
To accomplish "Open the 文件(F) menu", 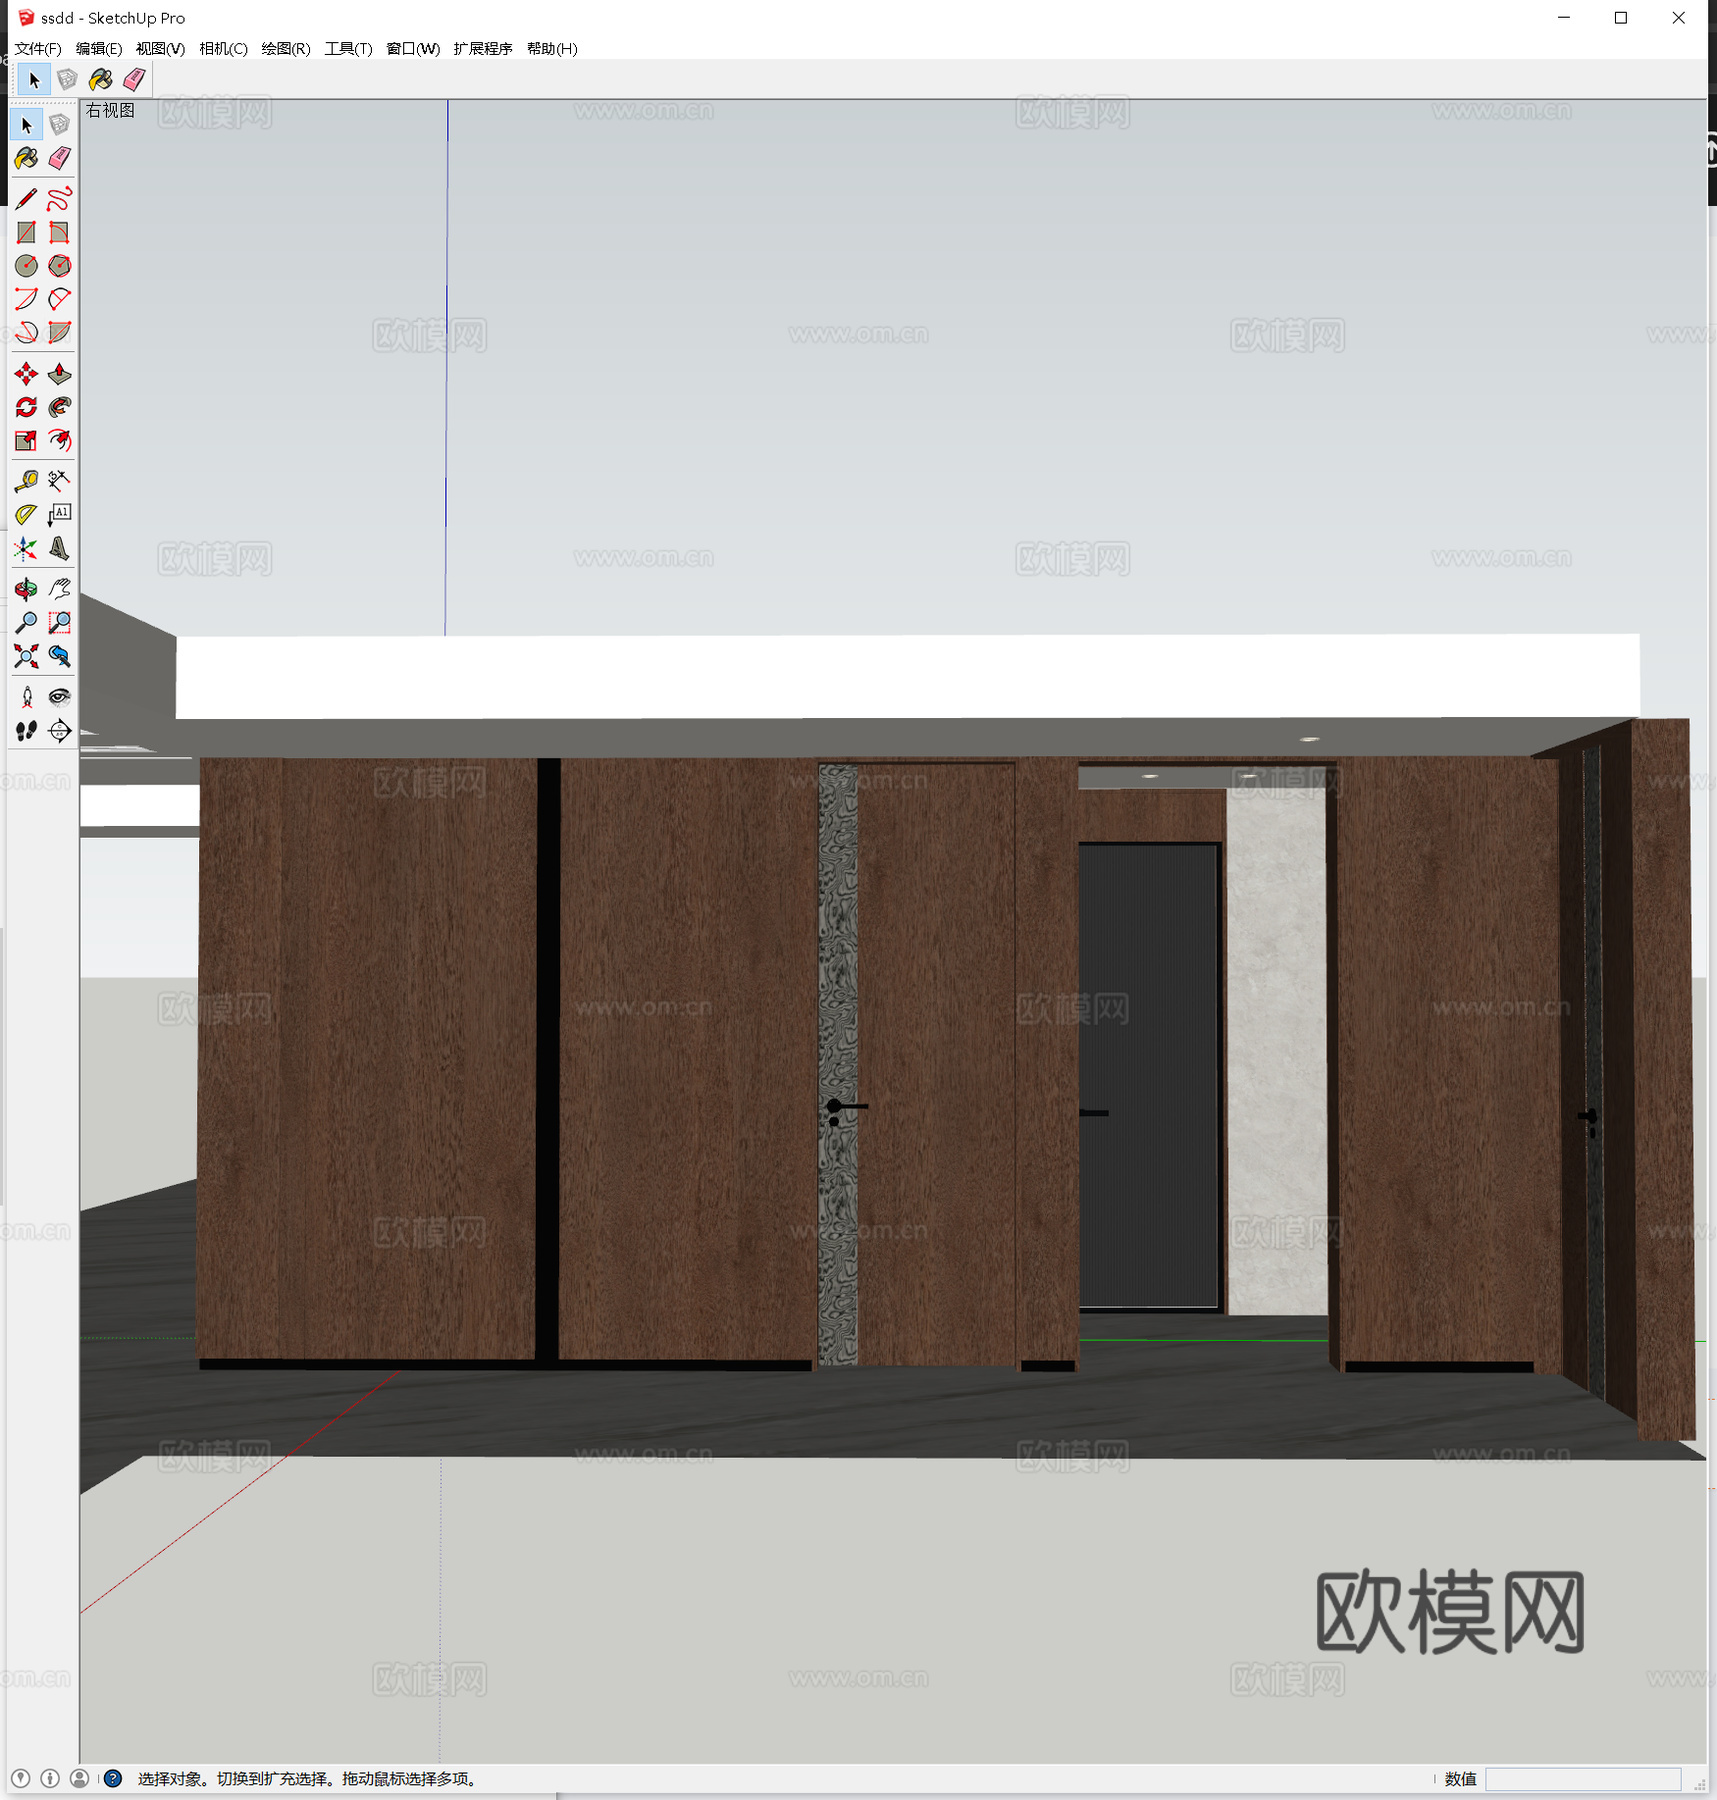I will click(x=38, y=48).
